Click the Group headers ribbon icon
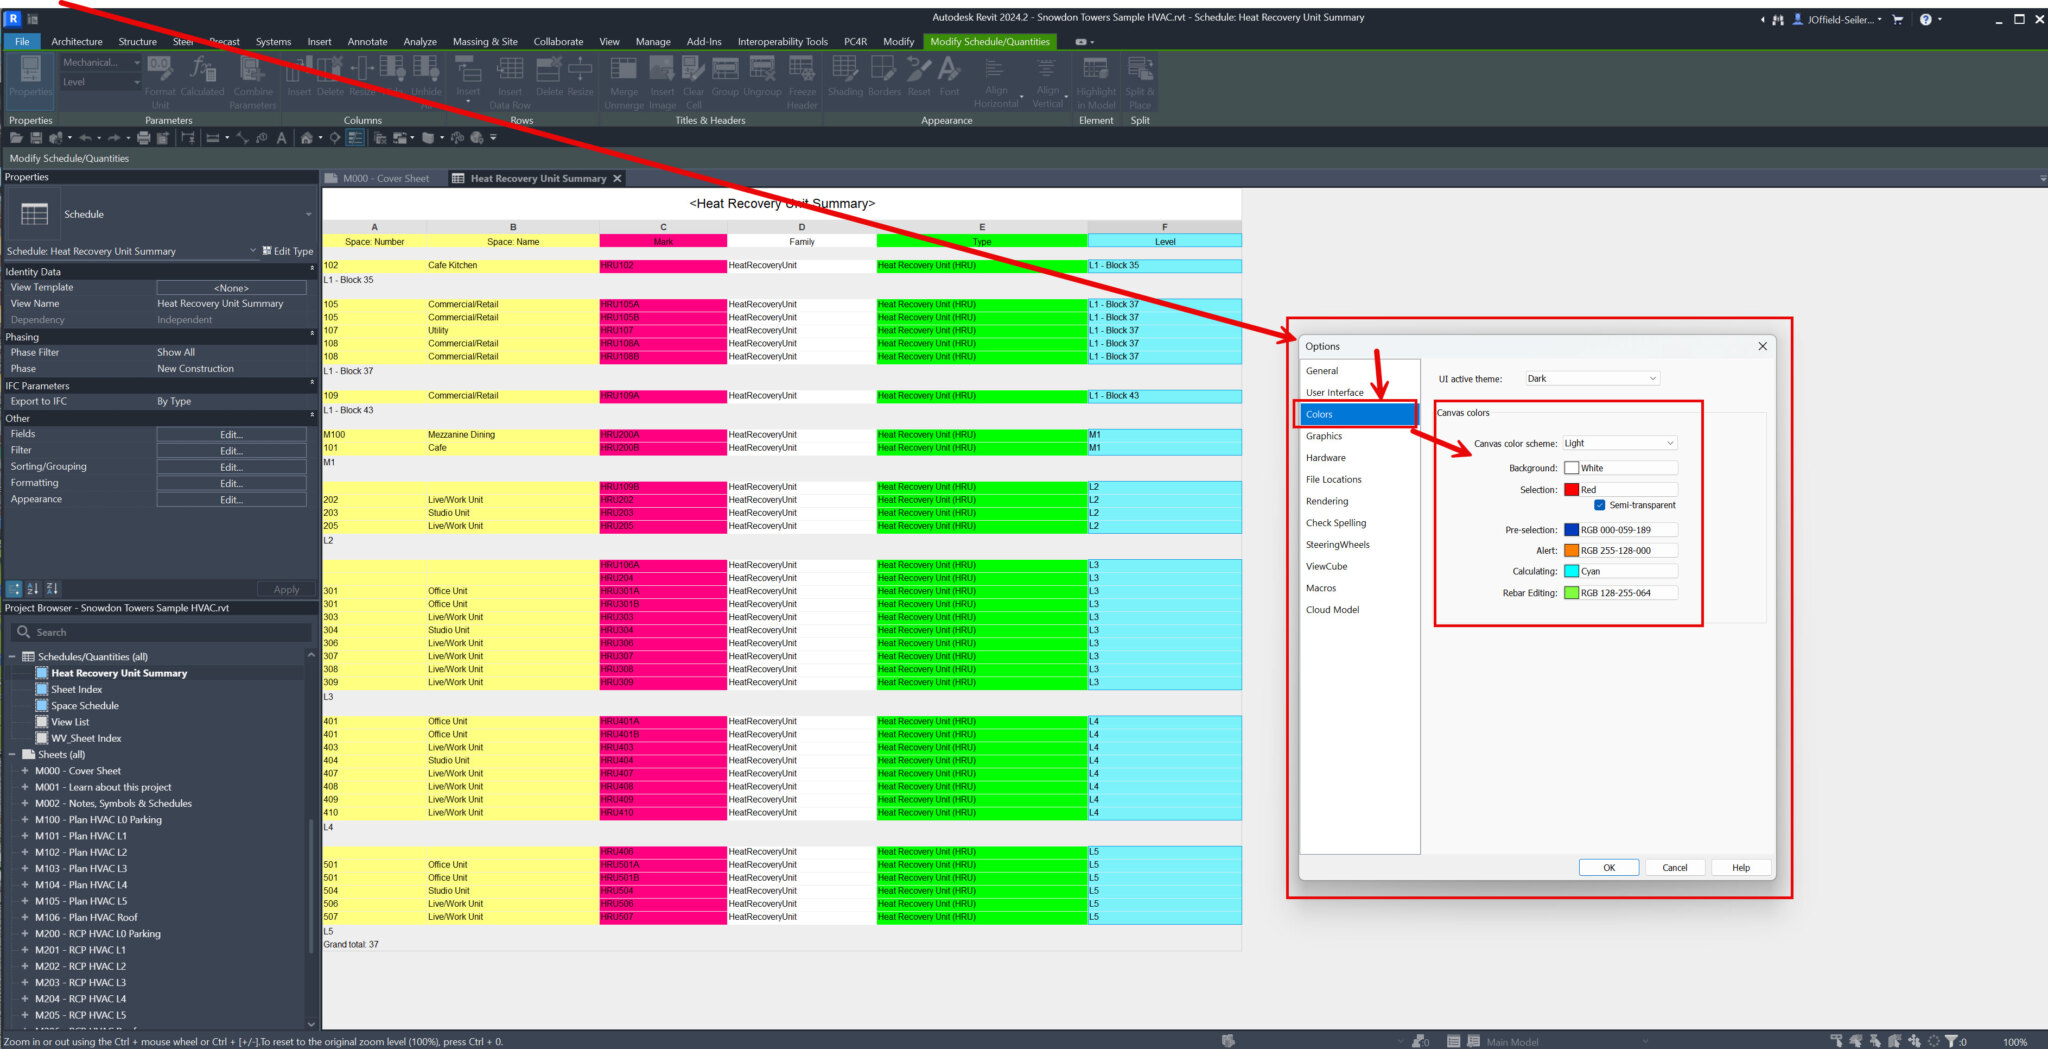 coord(725,68)
